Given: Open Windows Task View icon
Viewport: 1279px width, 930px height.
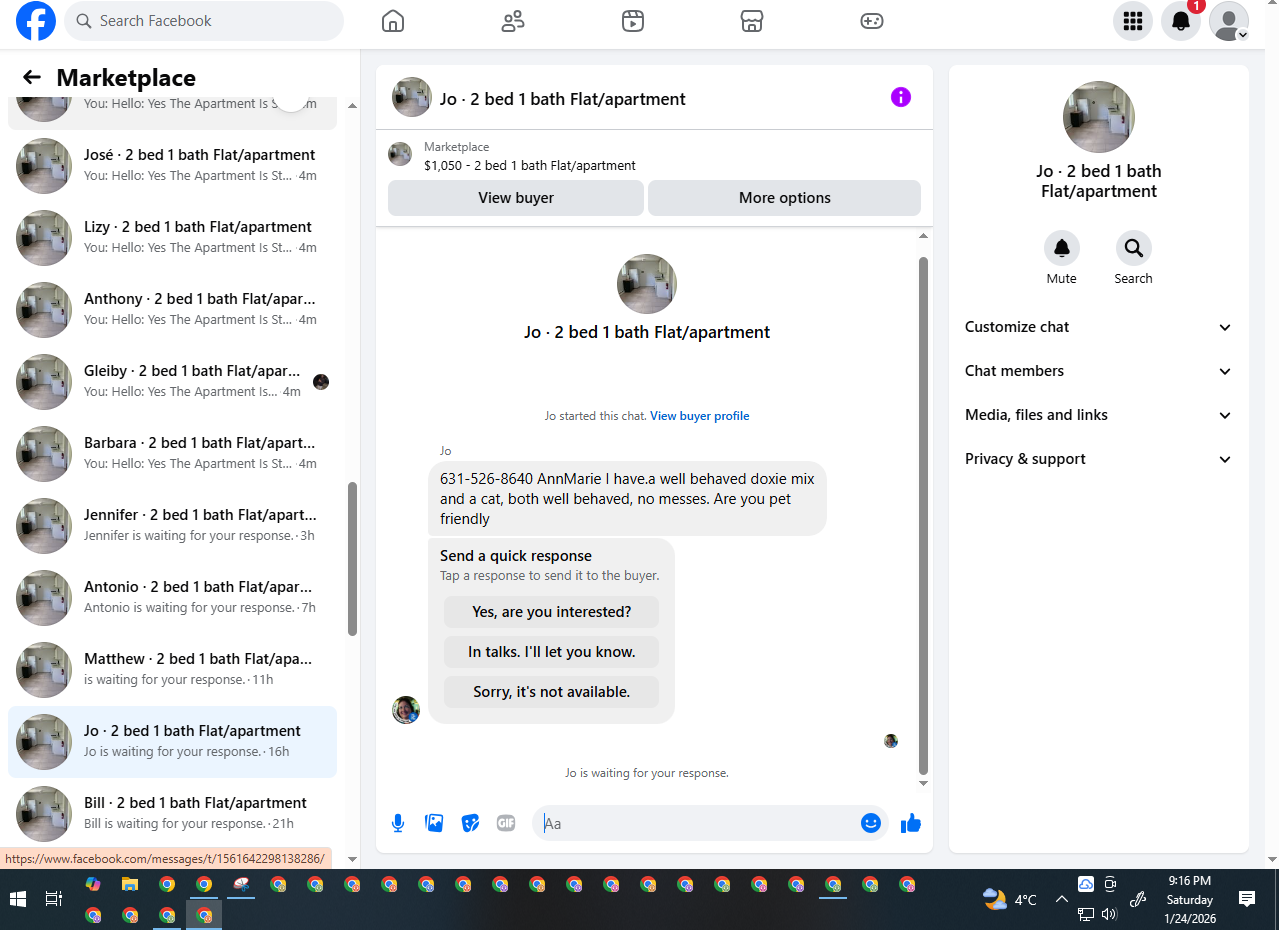Looking at the screenshot, I should pos(54,899).
